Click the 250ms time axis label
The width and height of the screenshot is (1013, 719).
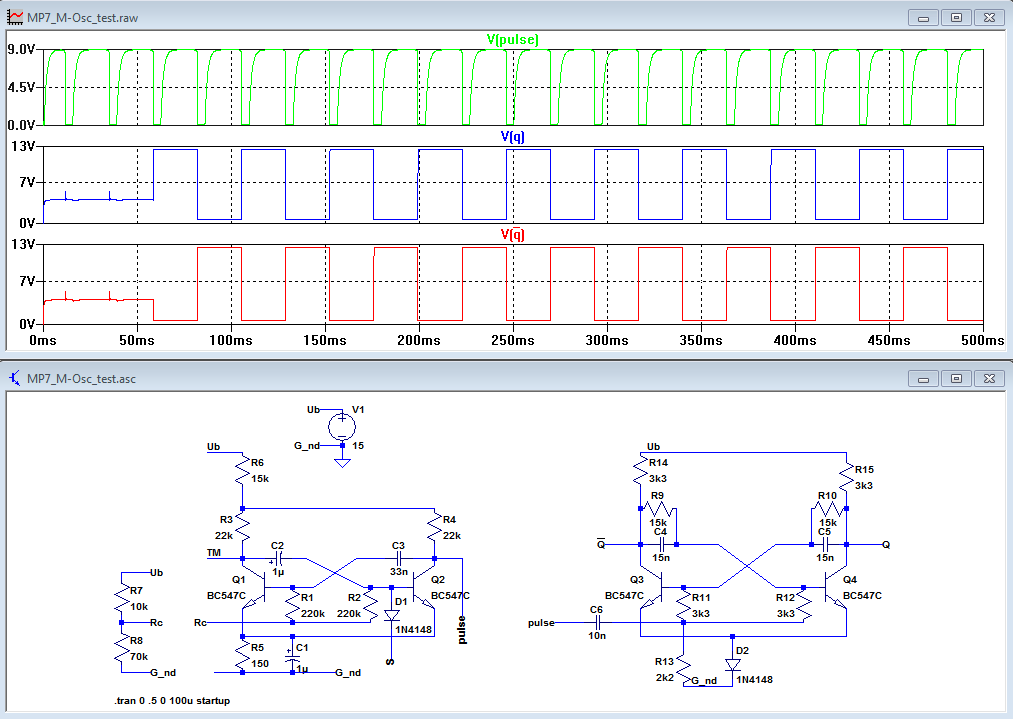512,340
